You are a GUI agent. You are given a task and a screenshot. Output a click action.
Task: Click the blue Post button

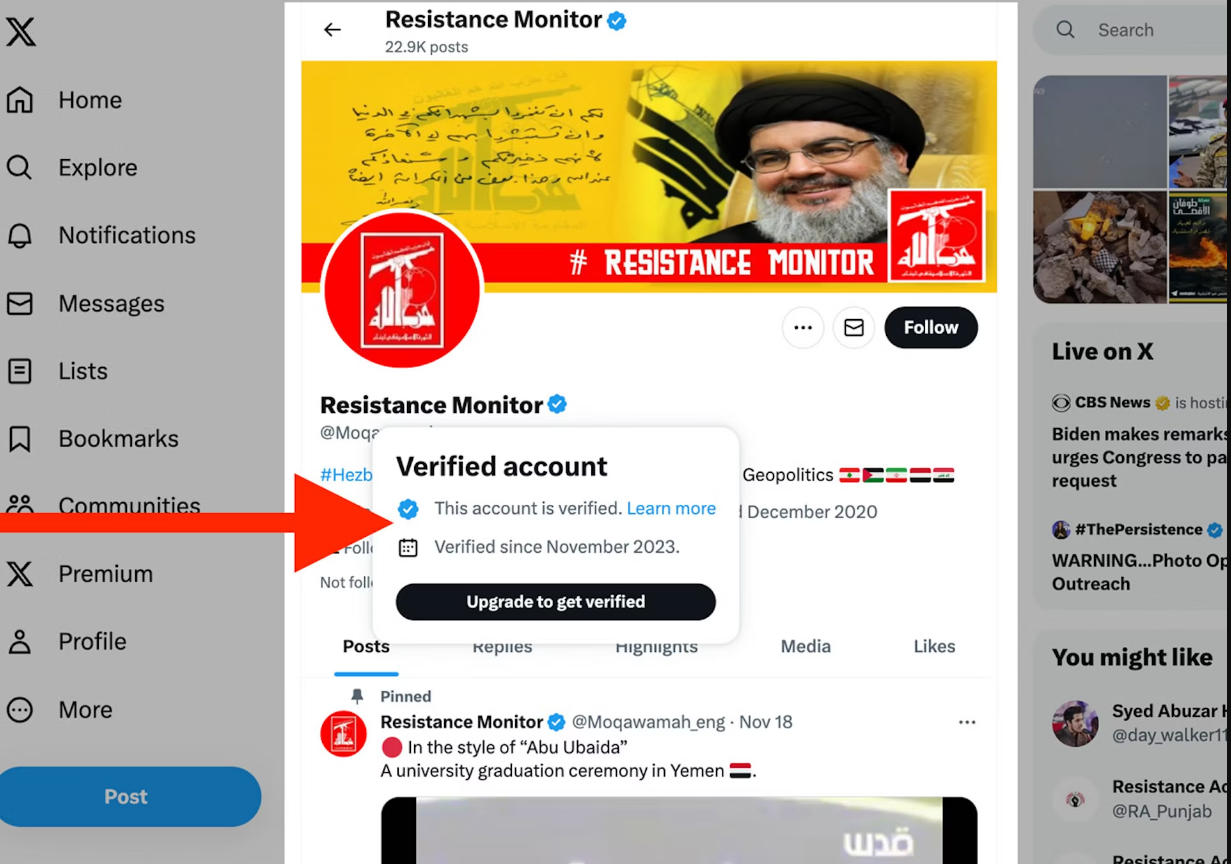[x=126, y=797]
